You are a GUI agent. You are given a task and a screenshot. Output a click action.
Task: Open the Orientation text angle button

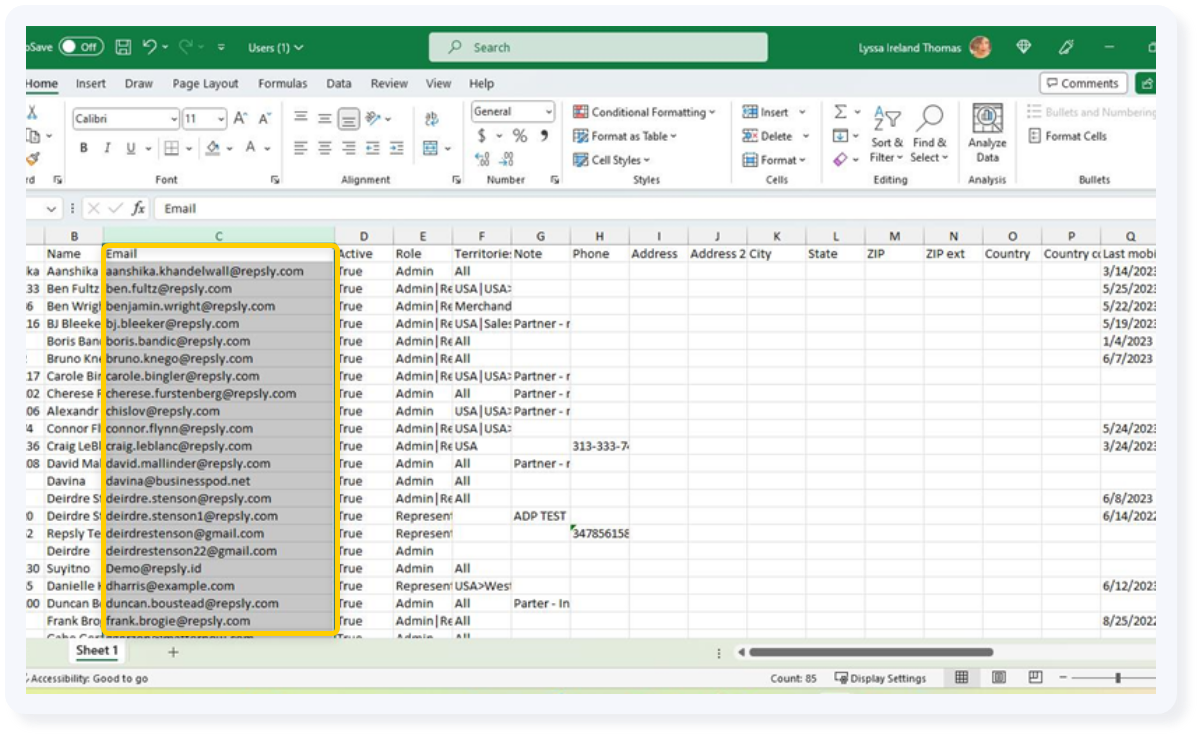[x=373, y=118]
